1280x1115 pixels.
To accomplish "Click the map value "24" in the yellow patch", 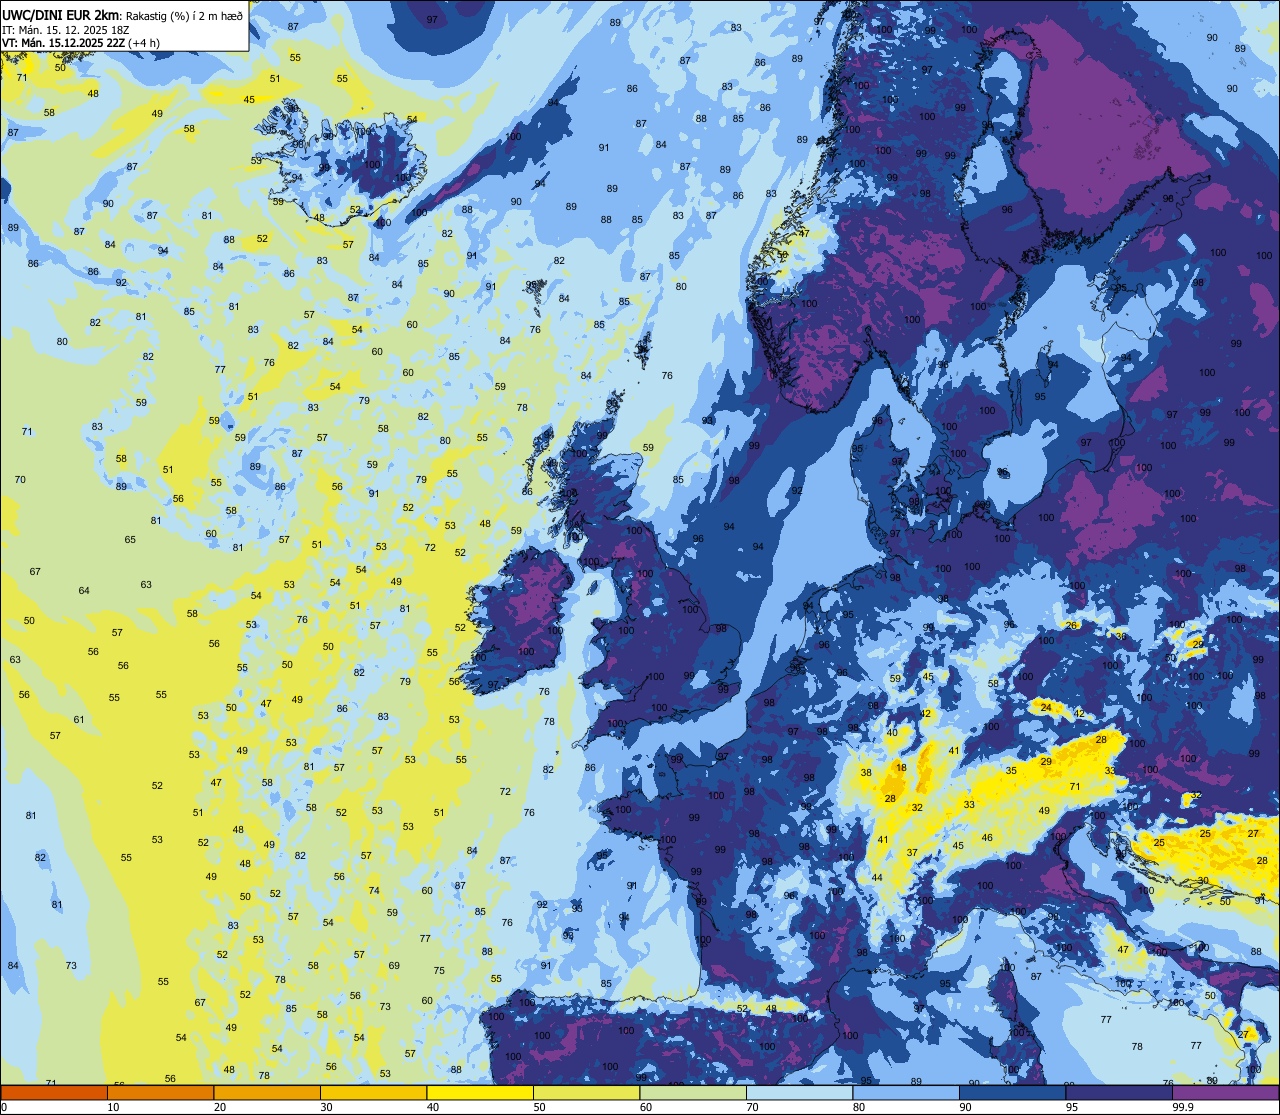I will point(1046,707).
